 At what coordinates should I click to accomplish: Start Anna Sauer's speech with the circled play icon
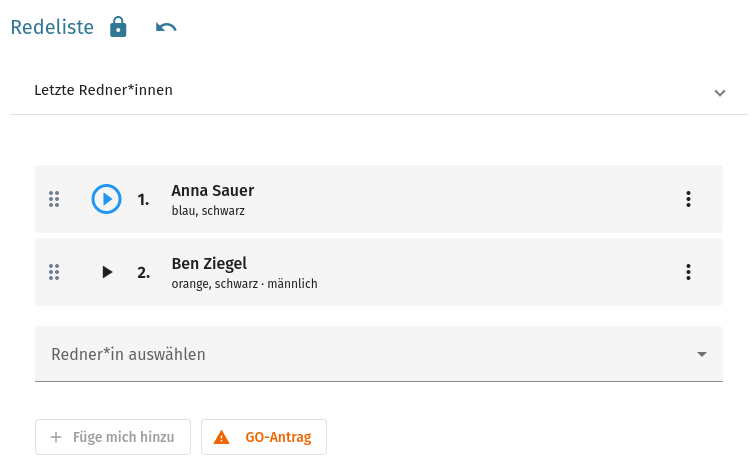106,199
